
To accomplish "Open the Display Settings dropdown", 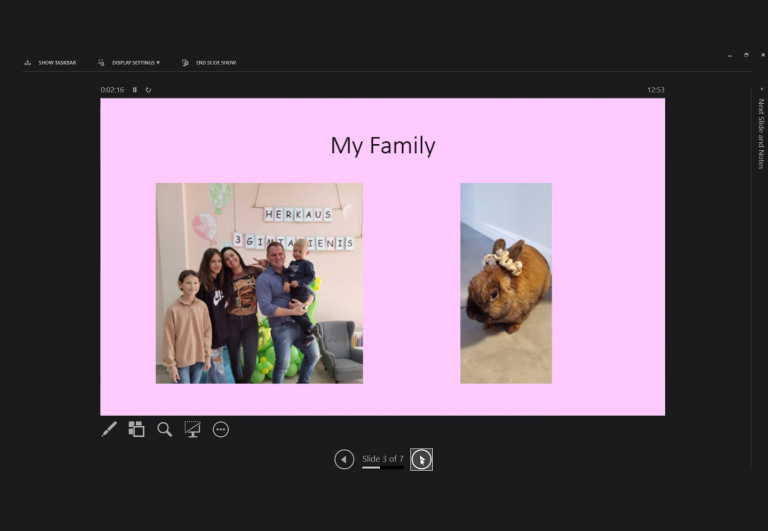I will coord(129,63).
